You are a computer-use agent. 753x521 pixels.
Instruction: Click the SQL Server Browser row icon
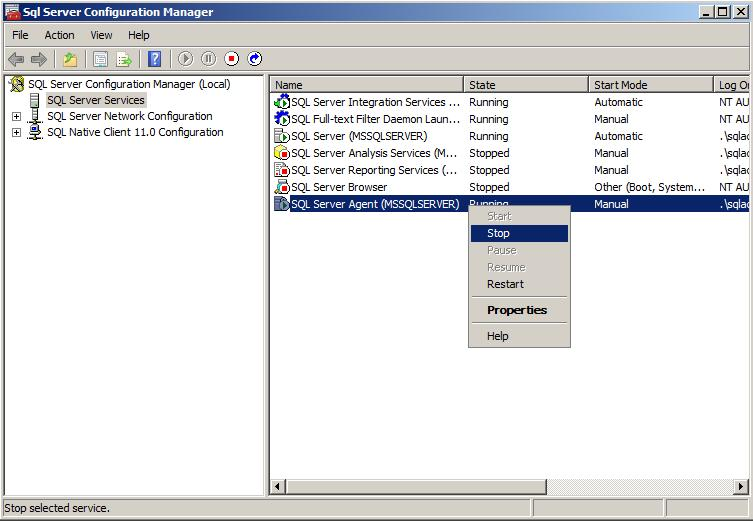pyautogui.click(x=281, y=187)
